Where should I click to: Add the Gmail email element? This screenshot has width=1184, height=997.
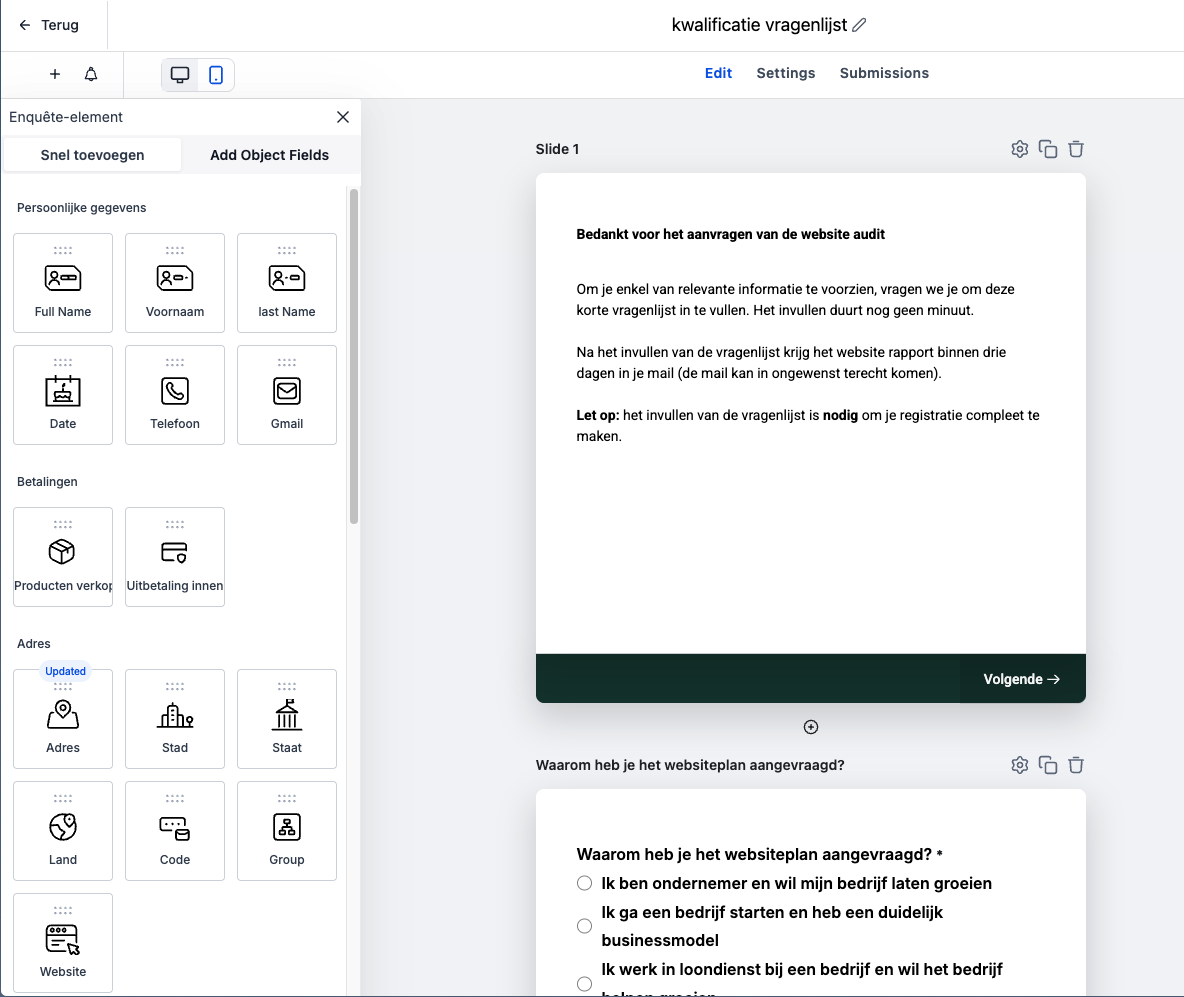(287, 395)
